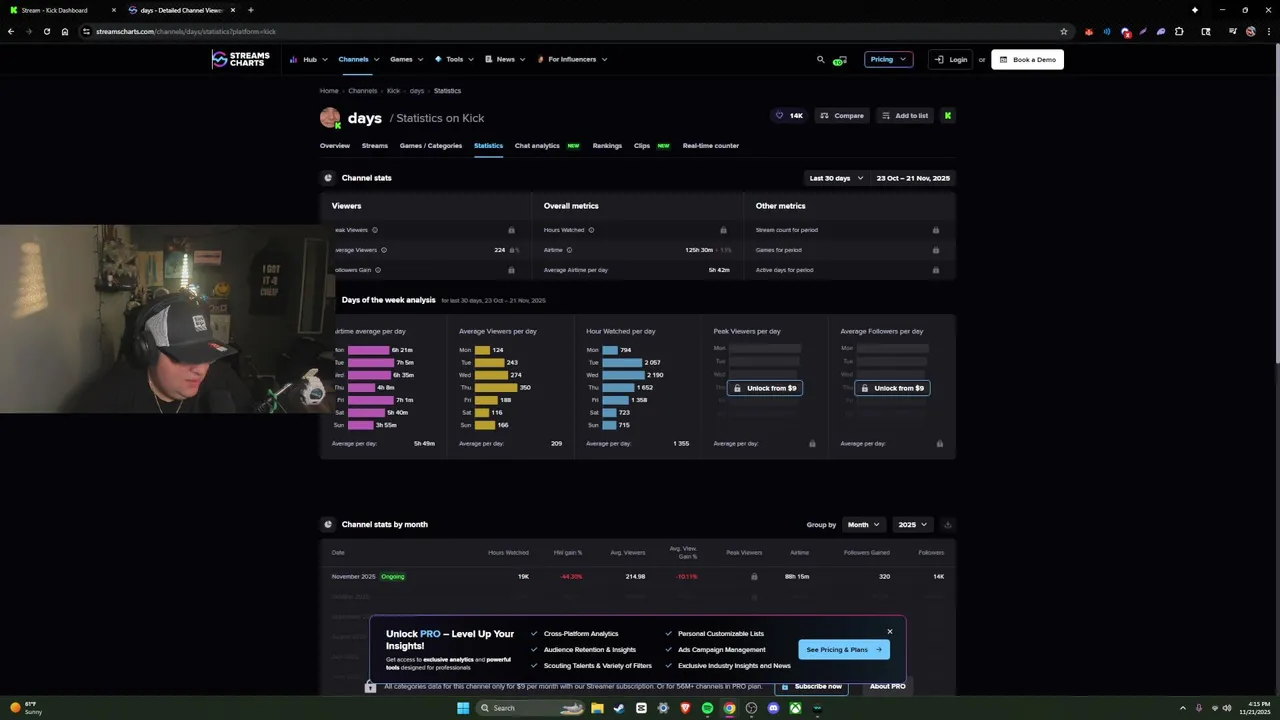The image size is (1280, 720).
Task: Open Discord from the taskbar
Action: (x=773, y=708)
